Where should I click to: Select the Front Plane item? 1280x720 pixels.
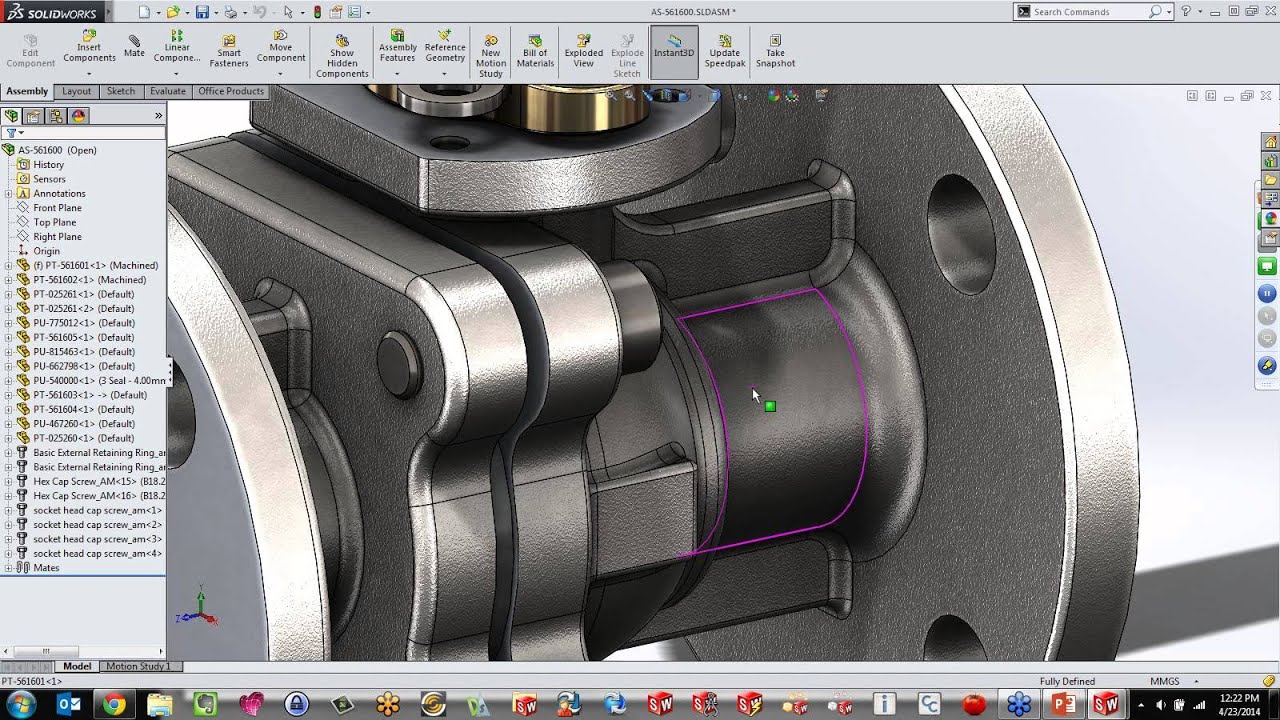[x=58, y=208]
